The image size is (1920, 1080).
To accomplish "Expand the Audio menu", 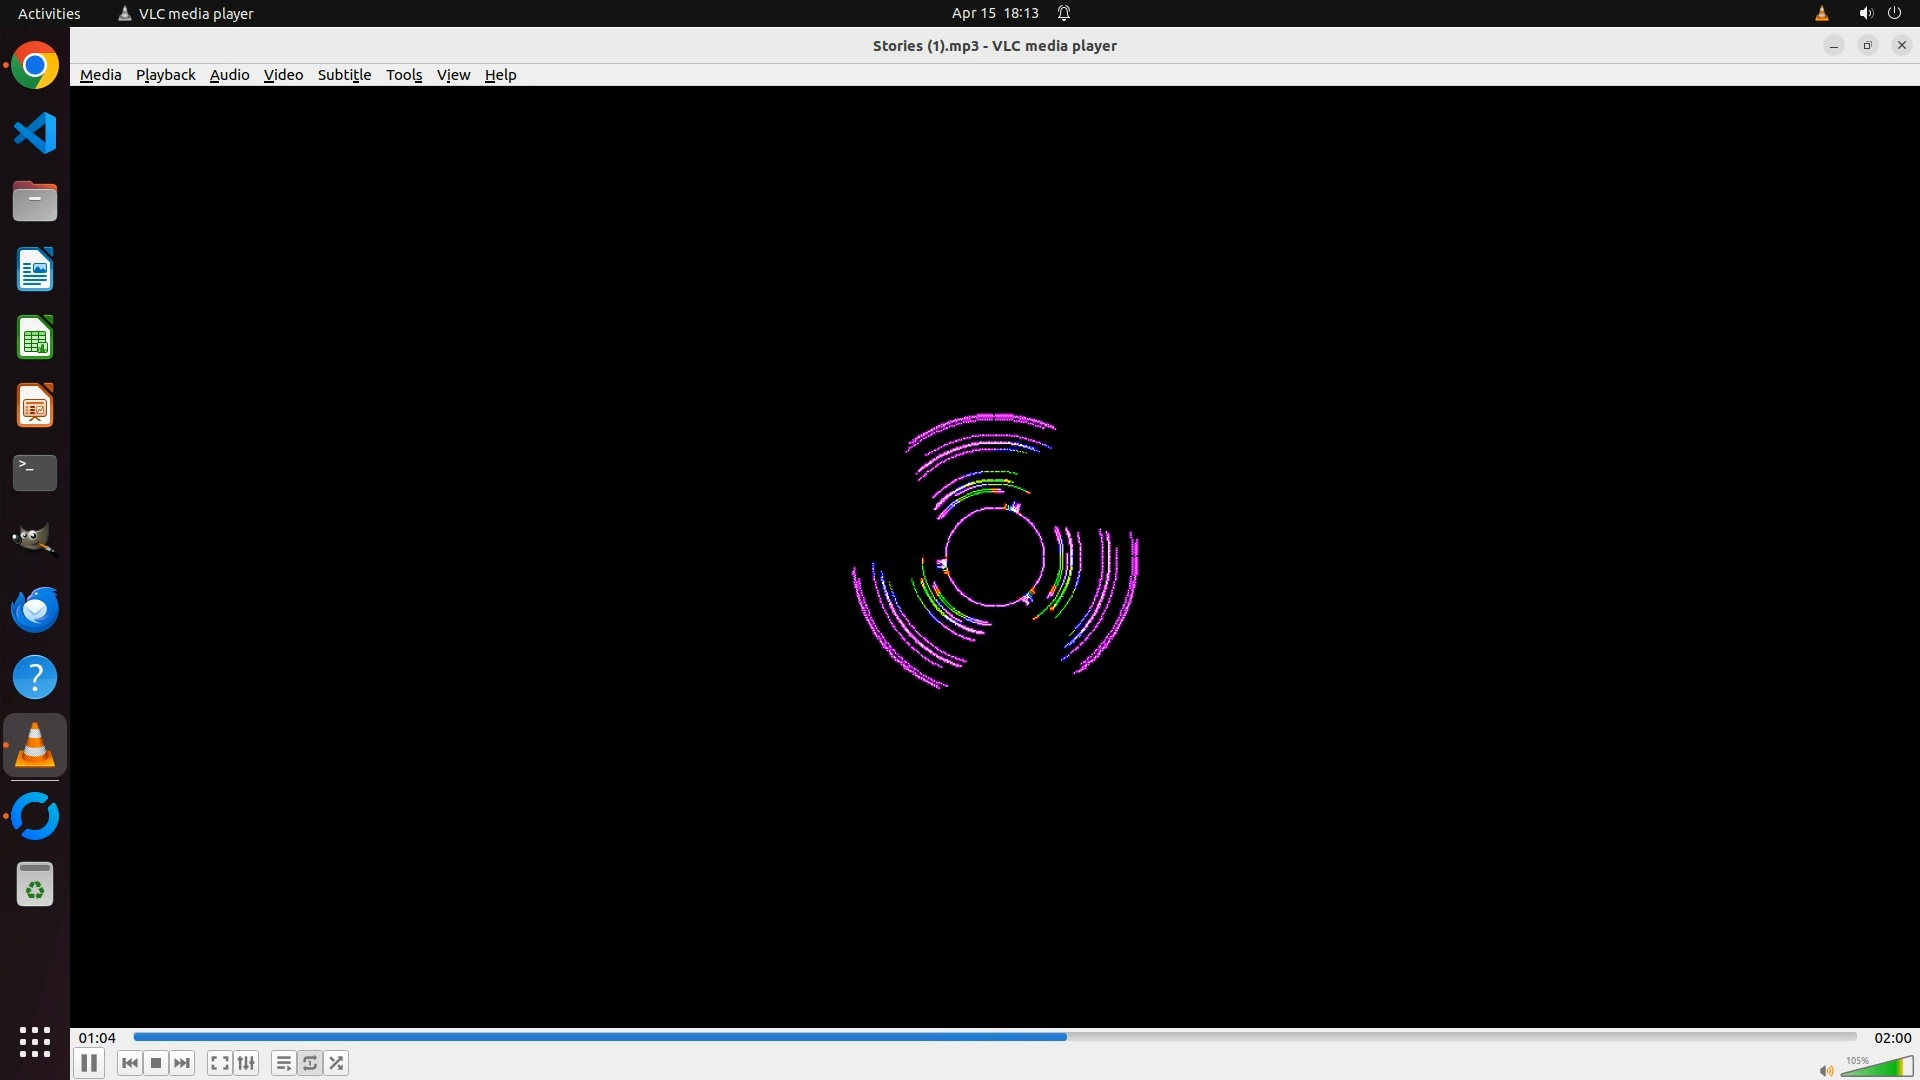I will pyautogui.click(x=229, y=75).
